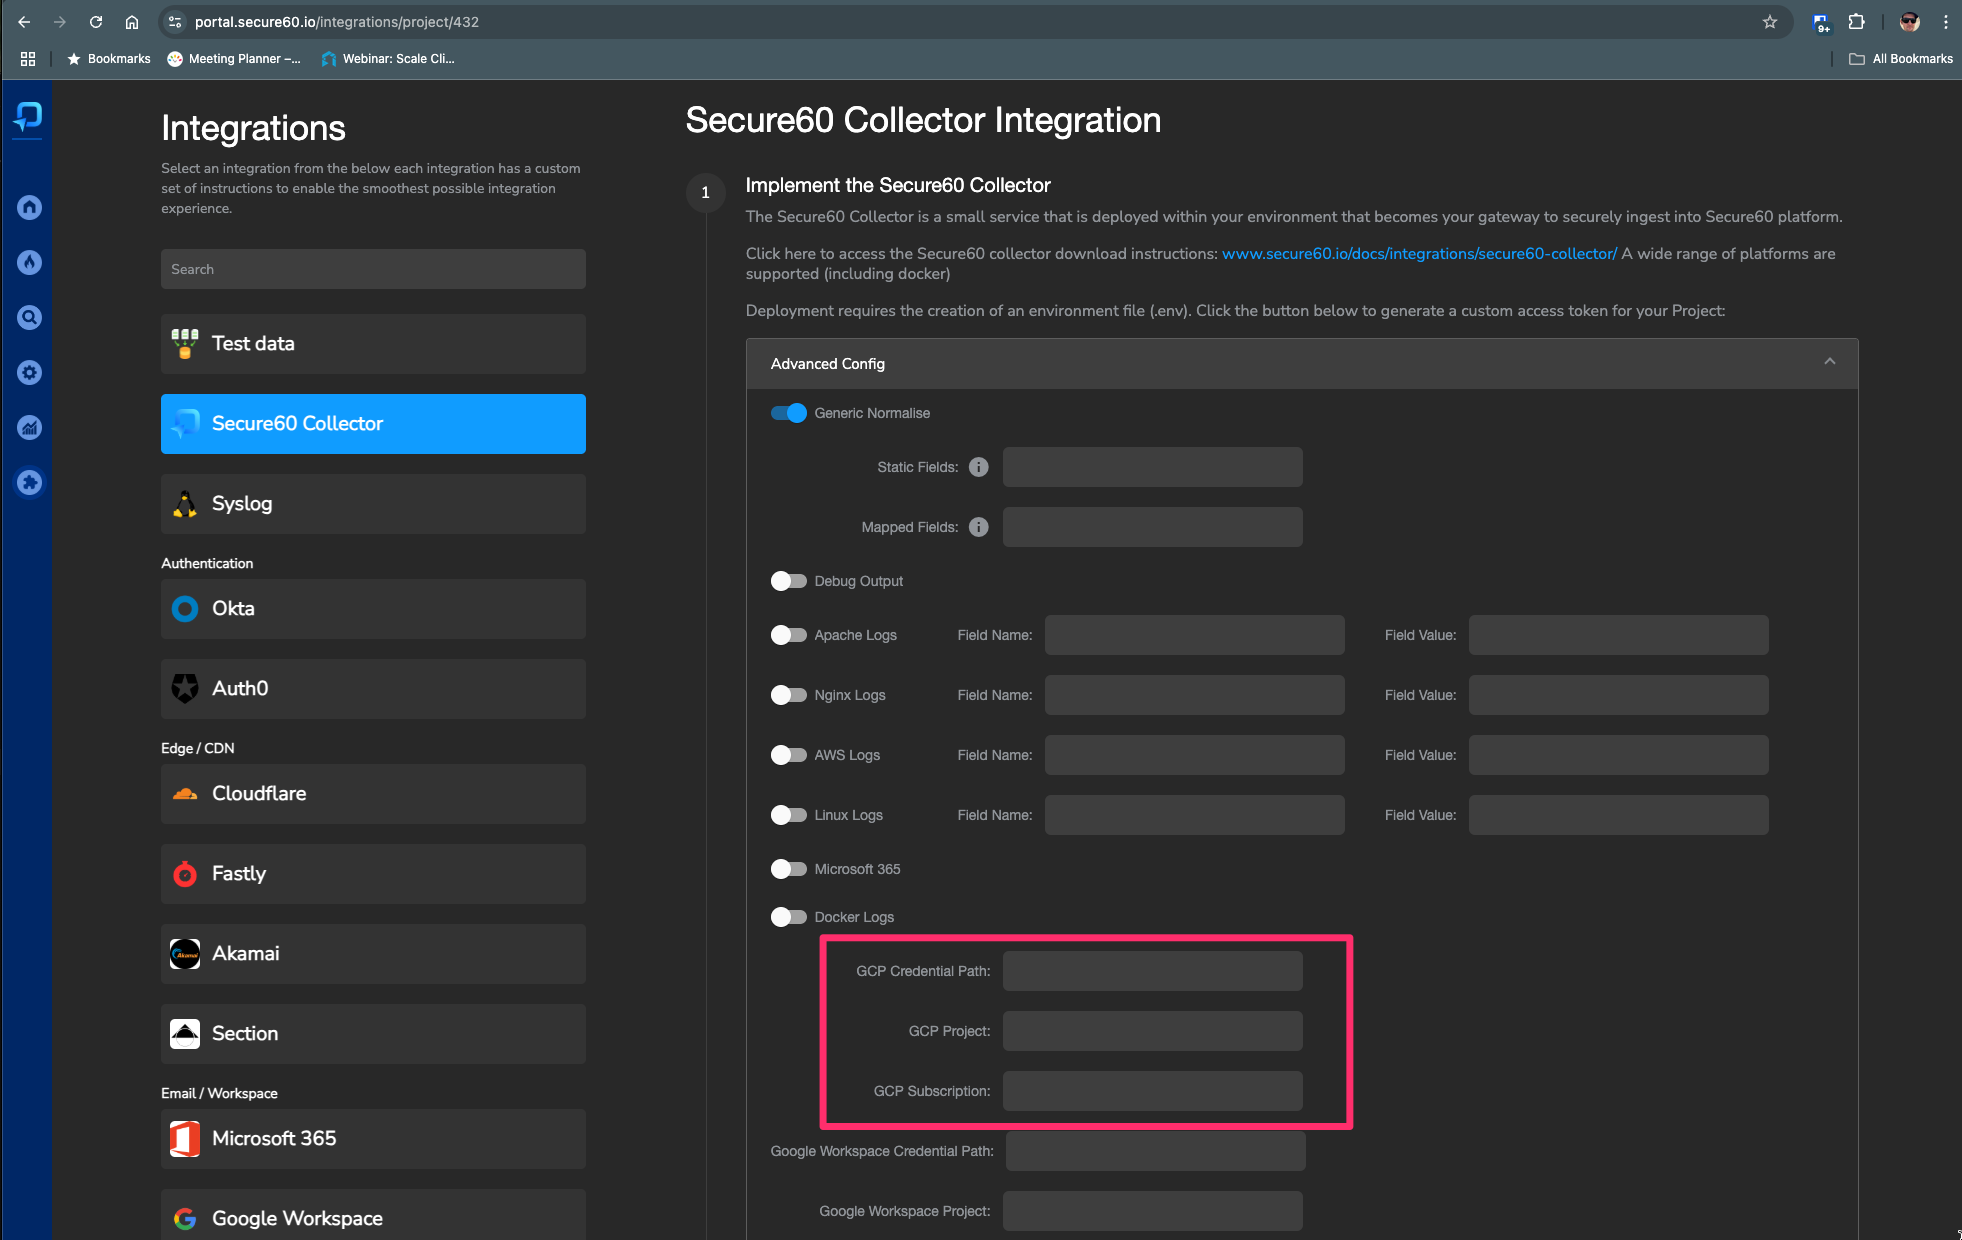
Task: Click the Static Fields info tooltip icon
Action: click(x=978, y=467)
